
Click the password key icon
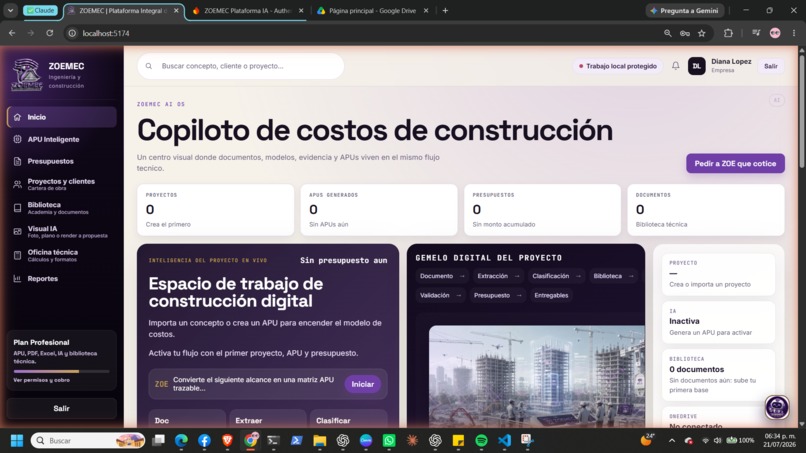pyautogui.click(x=685, y=33)
